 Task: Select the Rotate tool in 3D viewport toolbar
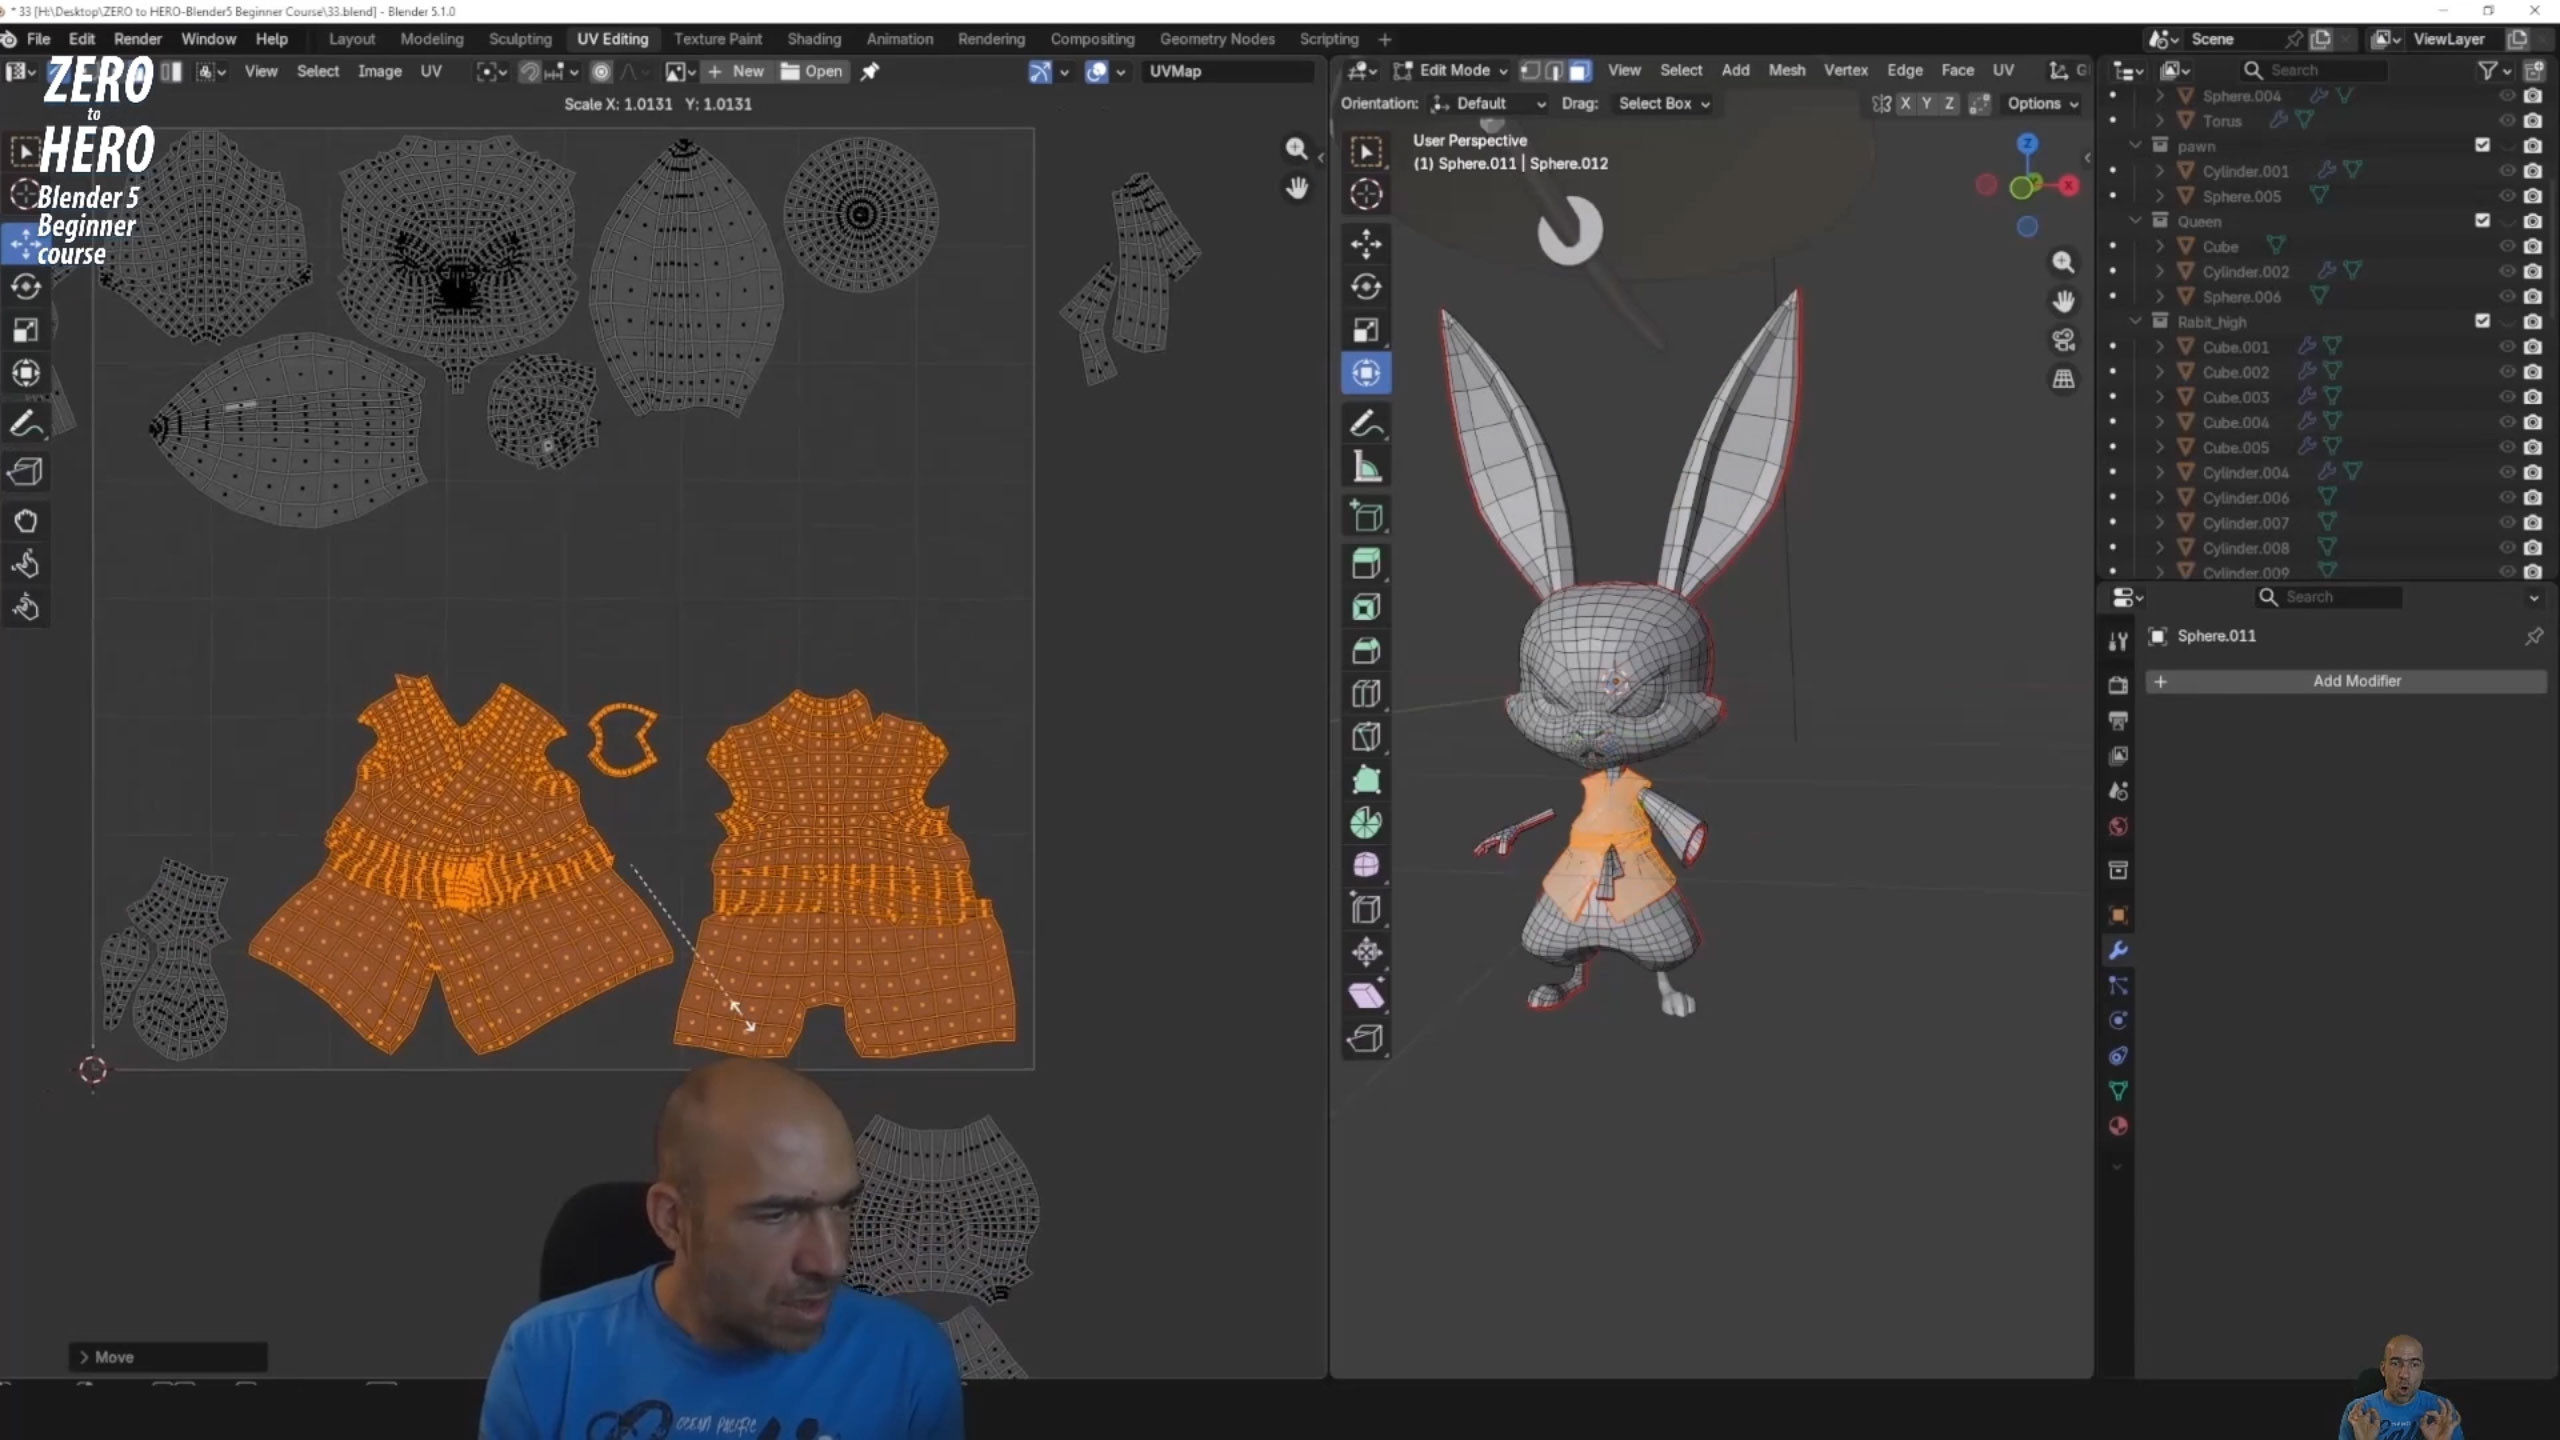point(1366,287)
